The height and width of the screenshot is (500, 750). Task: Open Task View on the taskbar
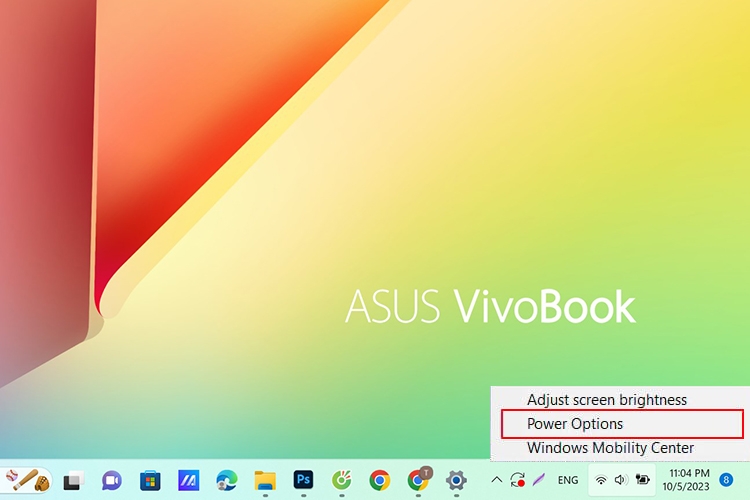(73, 480)
